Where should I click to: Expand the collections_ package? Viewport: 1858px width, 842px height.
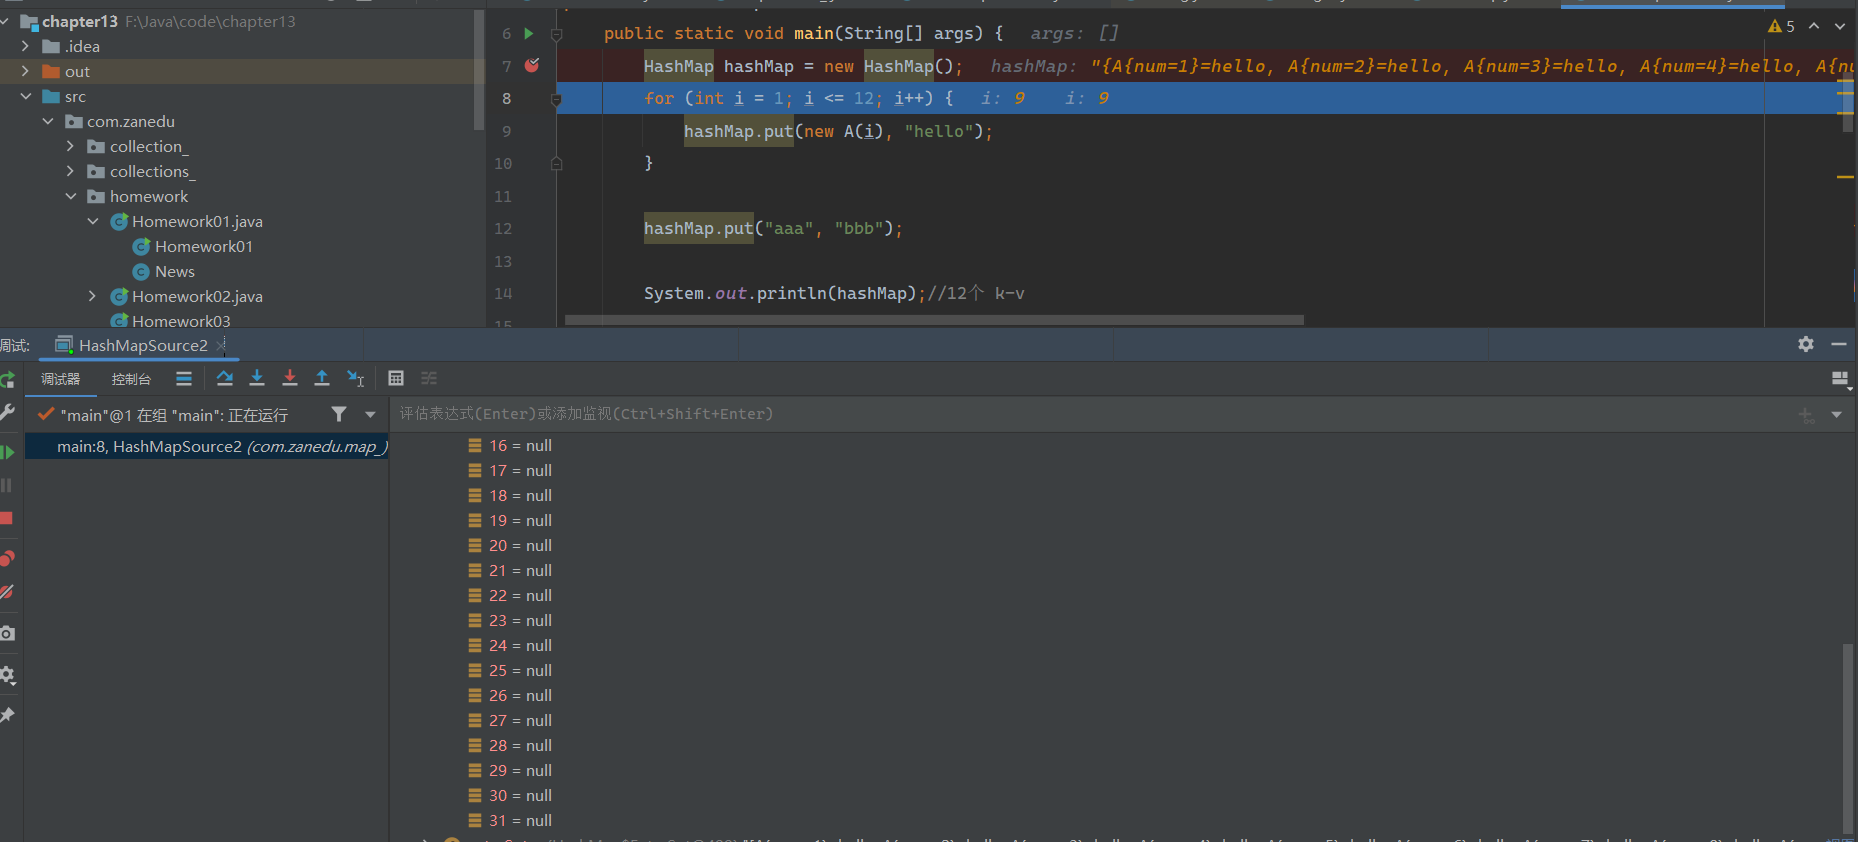70,171
